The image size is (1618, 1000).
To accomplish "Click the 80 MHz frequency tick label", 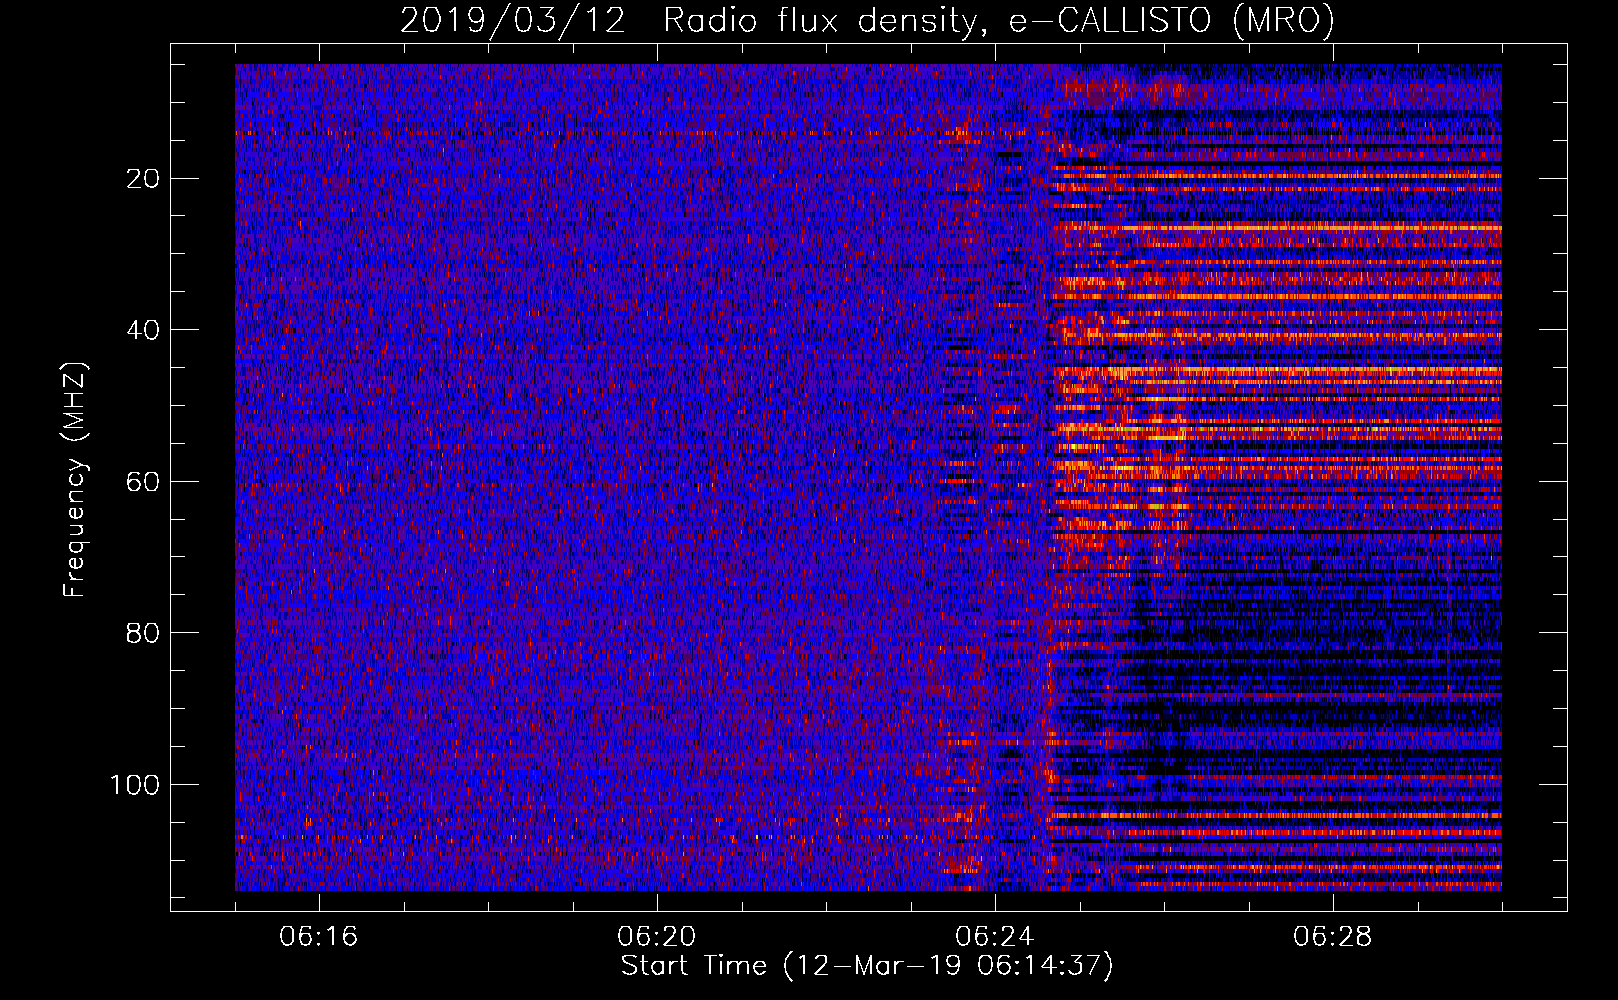I will [x=143, y=633].
